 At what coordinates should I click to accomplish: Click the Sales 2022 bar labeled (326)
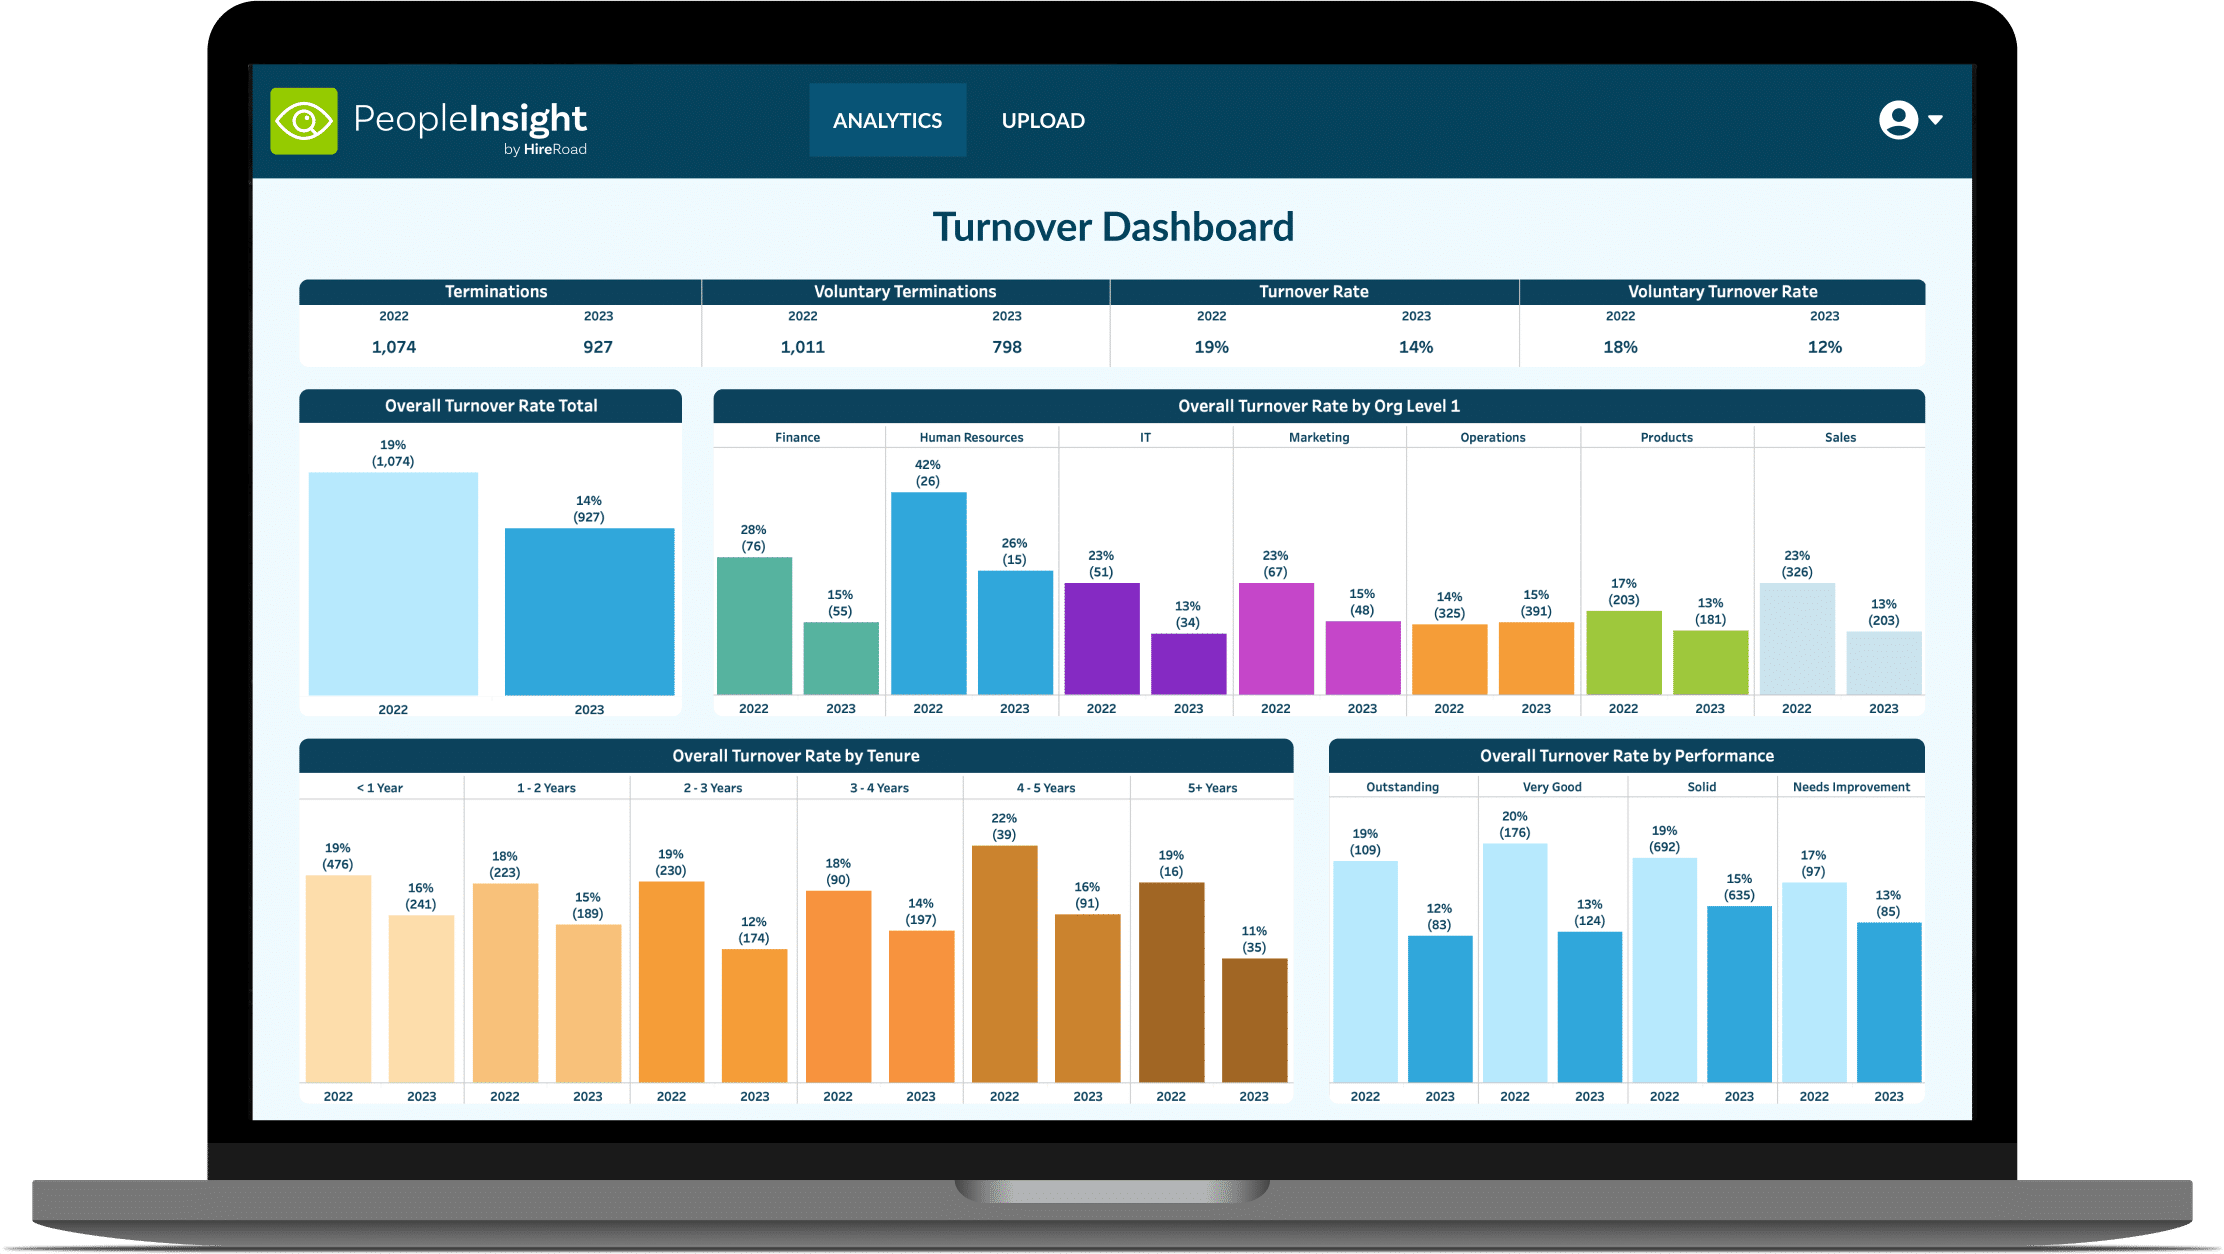1797,639
